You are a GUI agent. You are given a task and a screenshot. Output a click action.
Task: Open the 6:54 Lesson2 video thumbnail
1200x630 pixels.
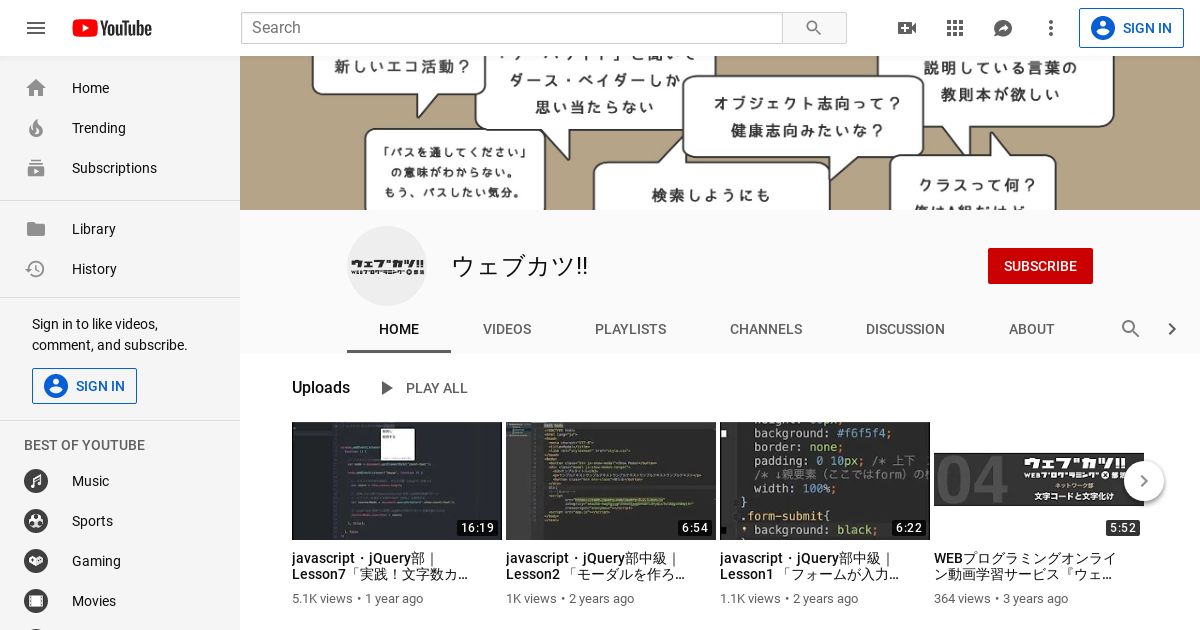click(611, 481)
